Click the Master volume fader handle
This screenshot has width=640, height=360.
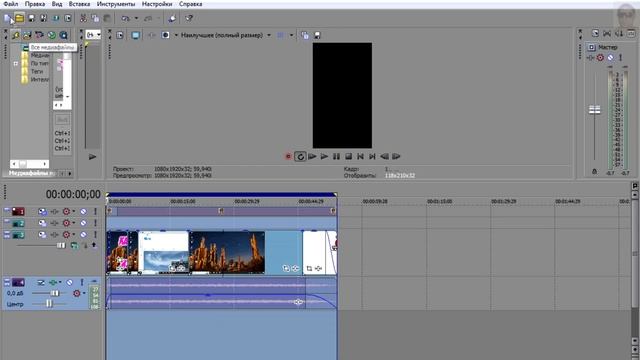(x=594, y=110)
